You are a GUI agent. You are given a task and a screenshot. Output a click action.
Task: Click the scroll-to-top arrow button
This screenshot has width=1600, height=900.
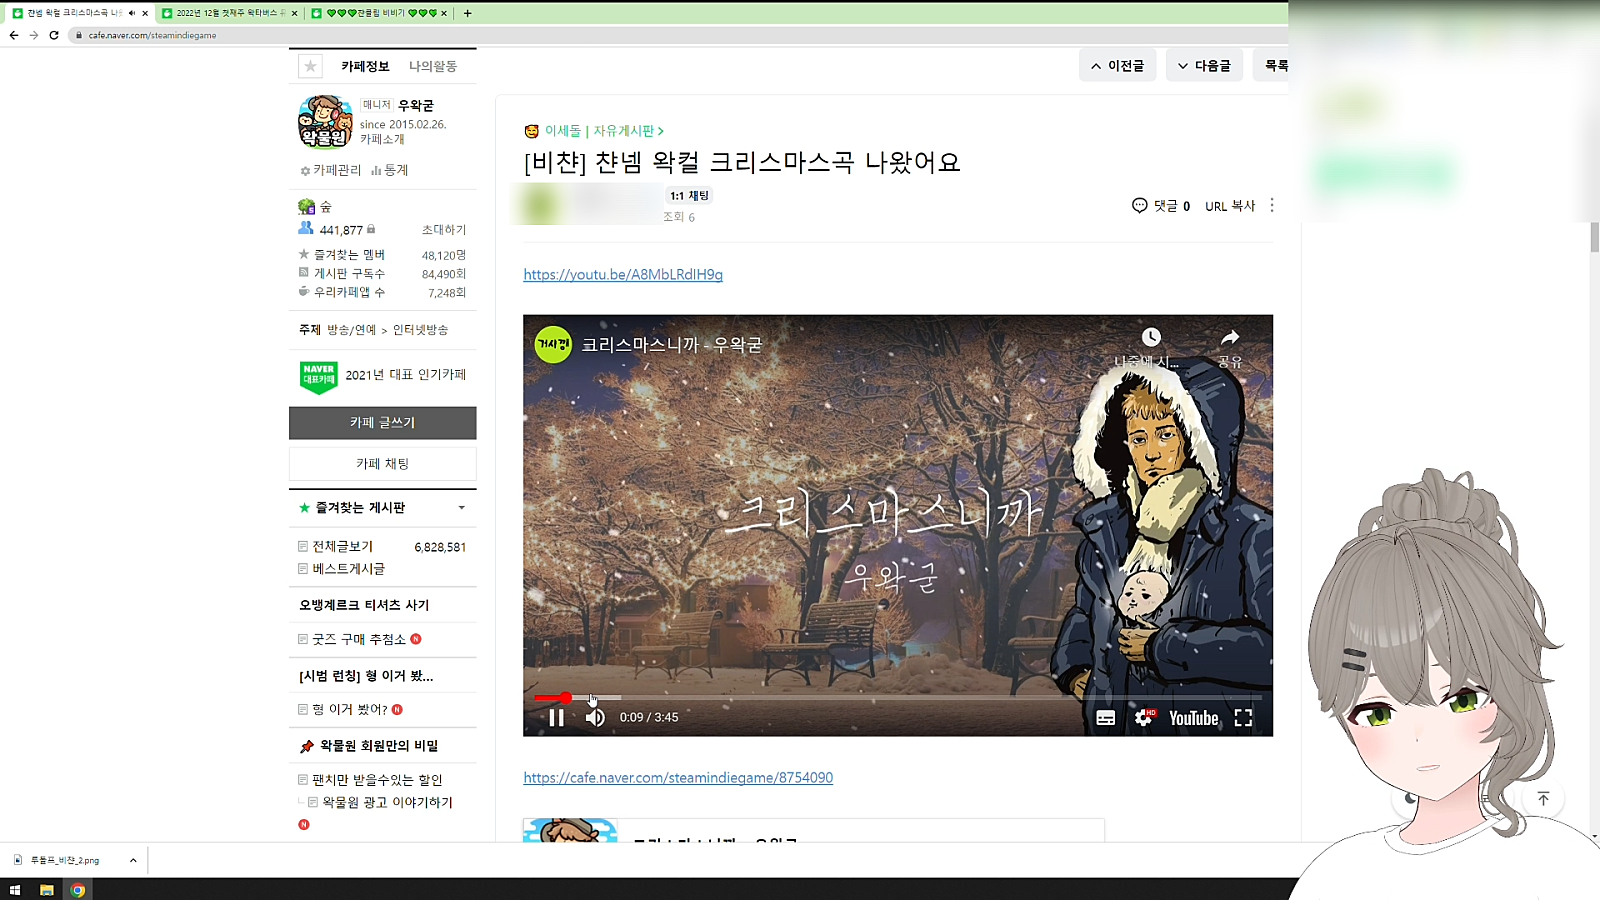click(1543, 799)
